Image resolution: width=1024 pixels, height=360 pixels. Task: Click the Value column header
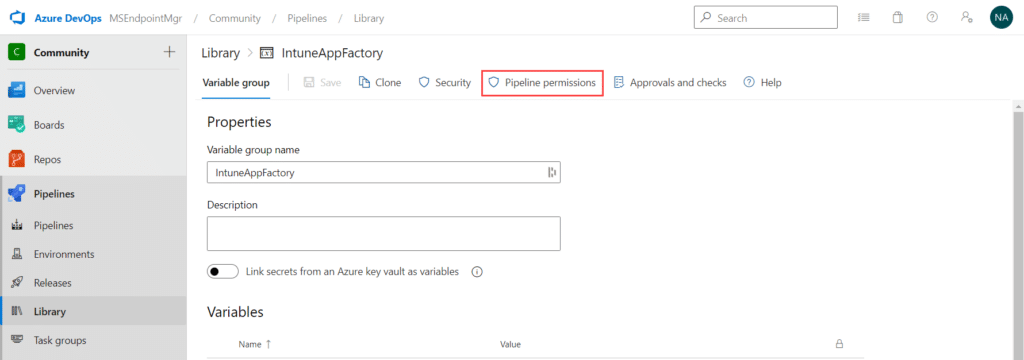pos(510,344)
